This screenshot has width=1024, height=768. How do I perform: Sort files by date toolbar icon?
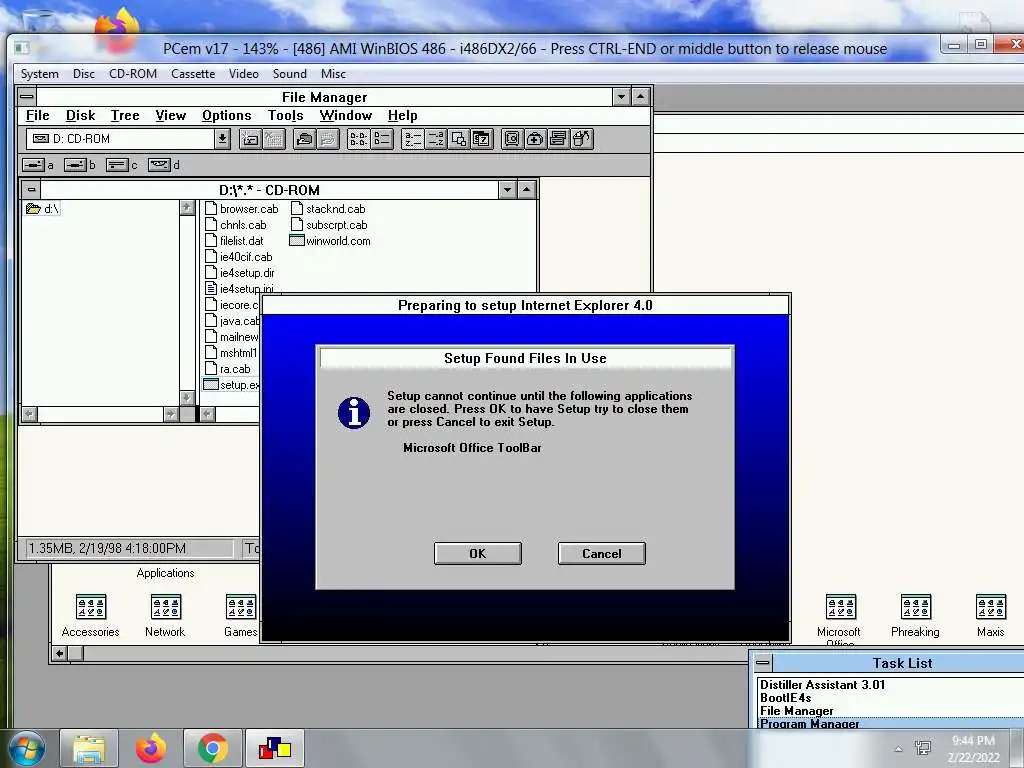(x=482, y=139)
